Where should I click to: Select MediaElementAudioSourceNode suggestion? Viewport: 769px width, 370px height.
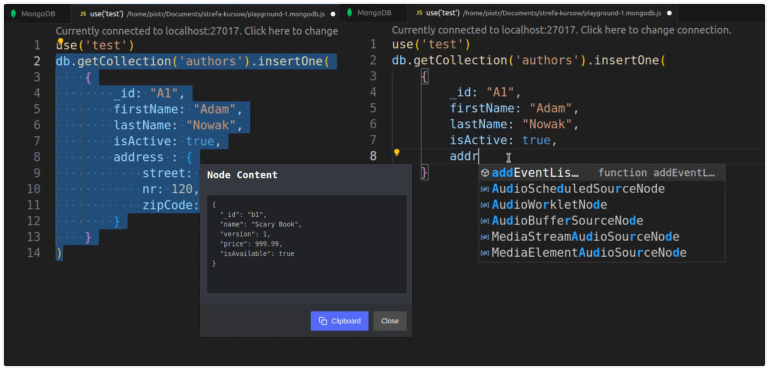point(602,253)
